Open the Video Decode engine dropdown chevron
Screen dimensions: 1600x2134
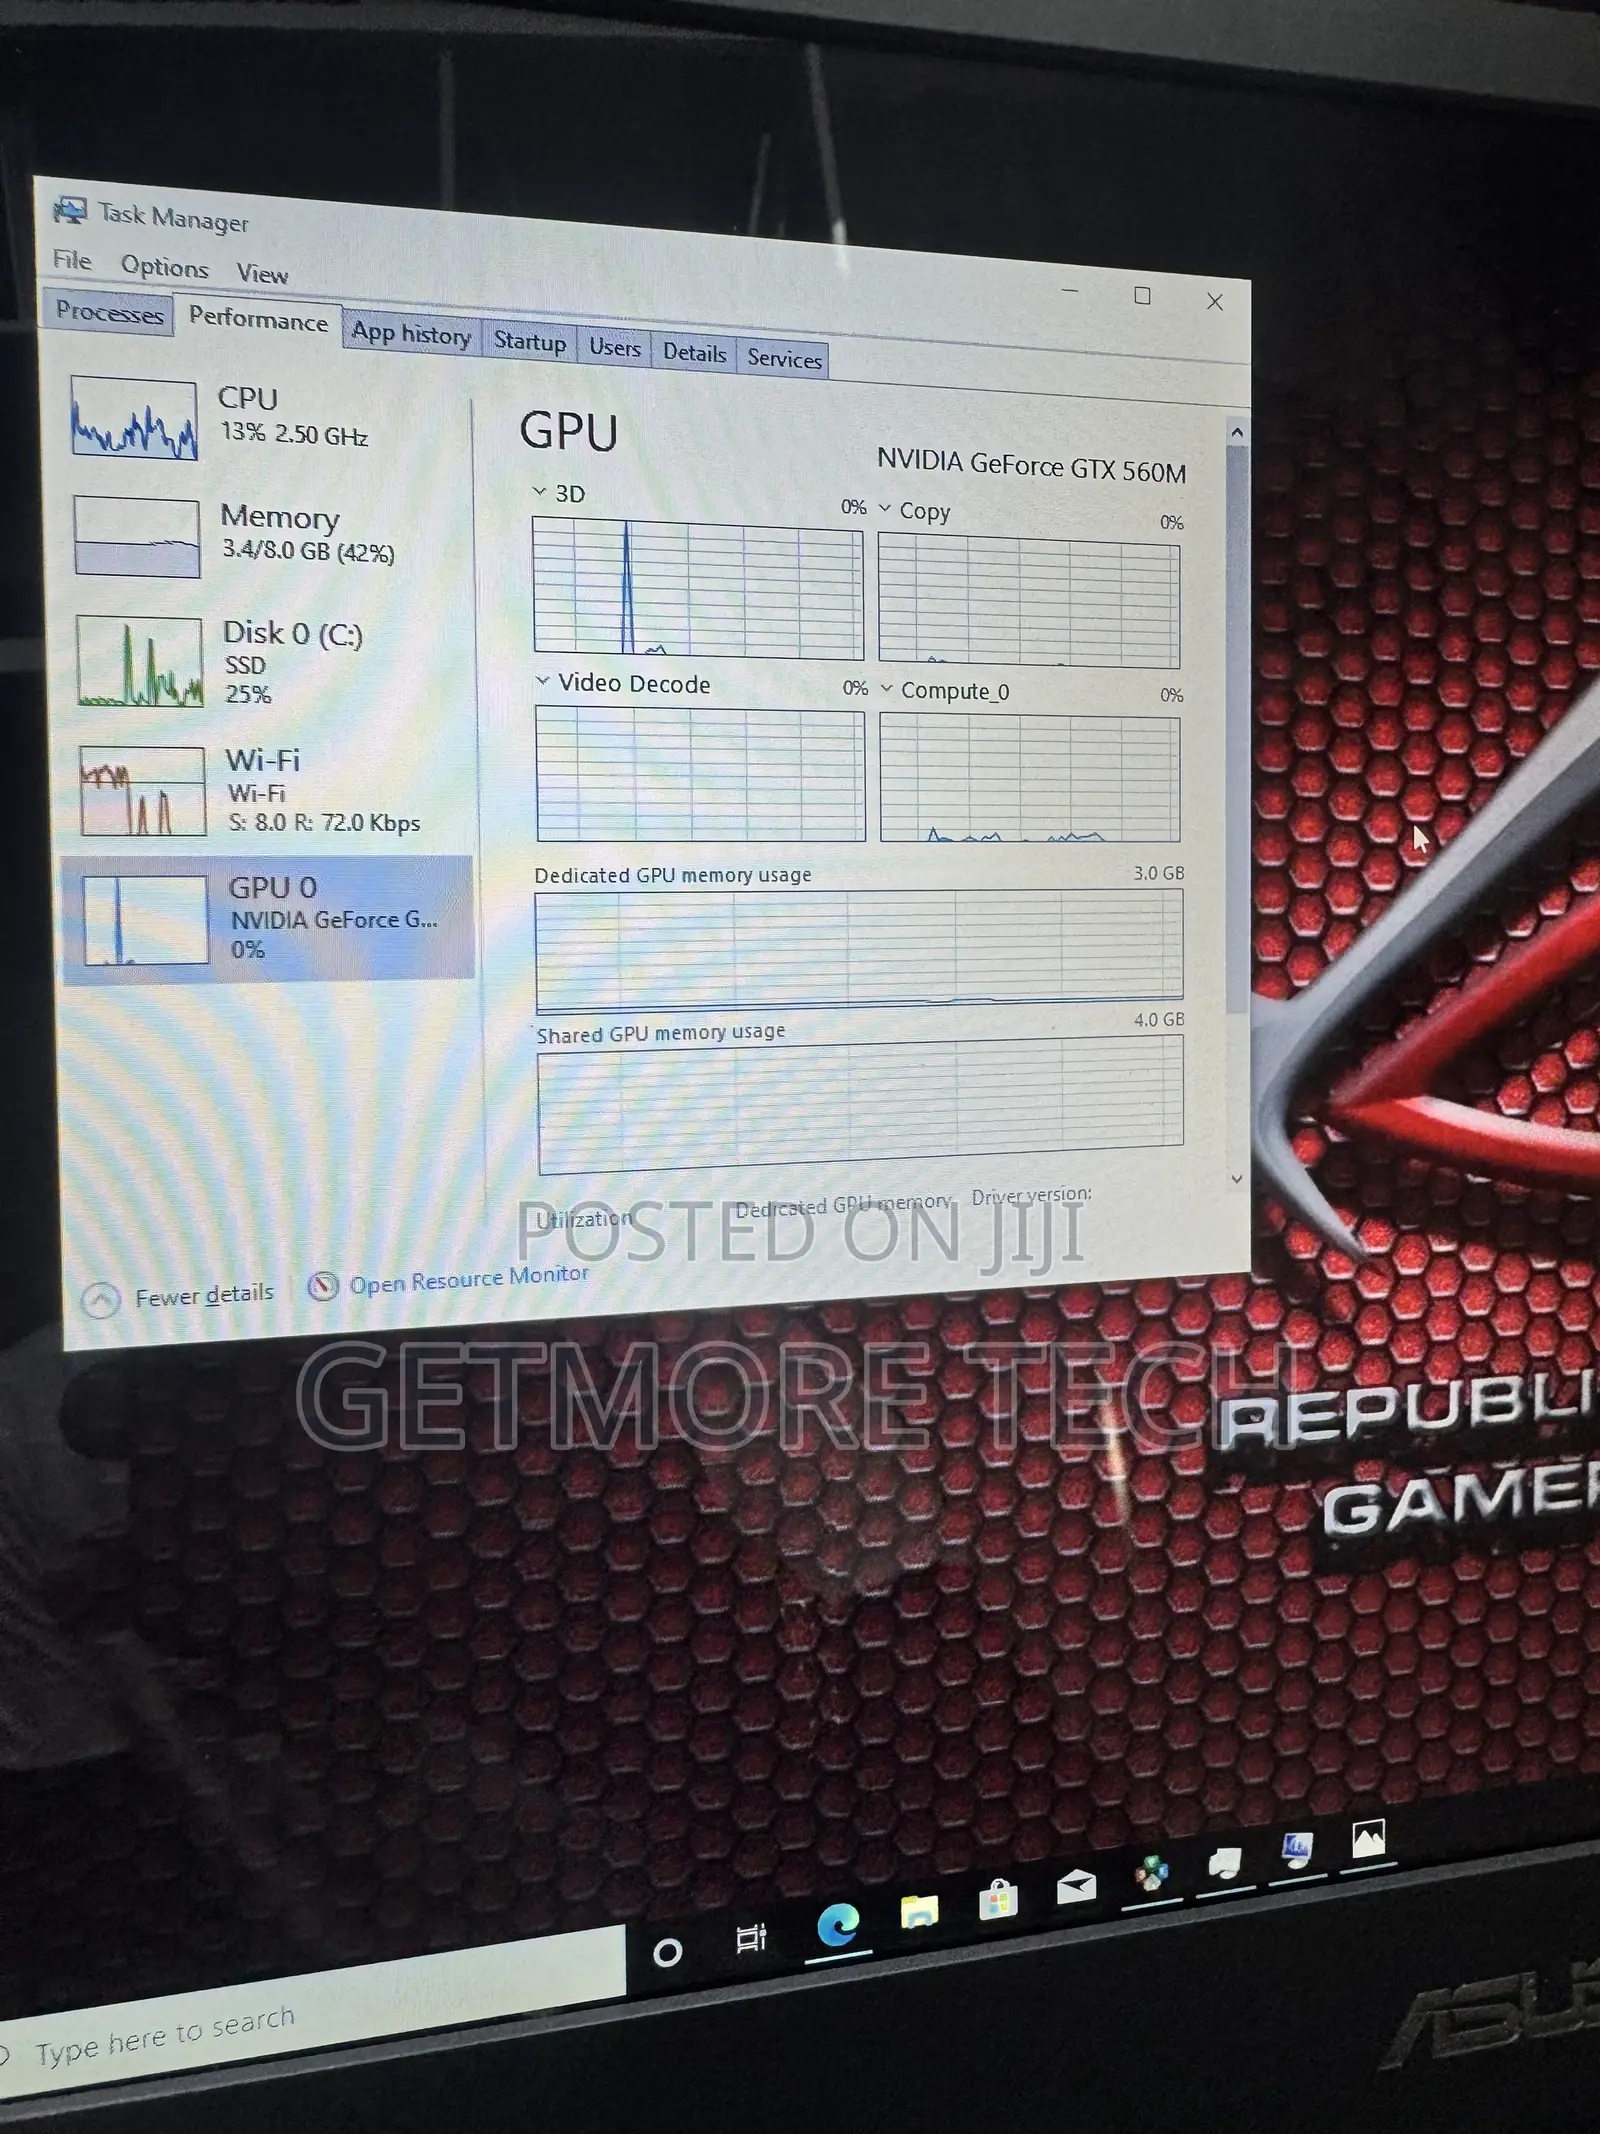pos(543,681)
